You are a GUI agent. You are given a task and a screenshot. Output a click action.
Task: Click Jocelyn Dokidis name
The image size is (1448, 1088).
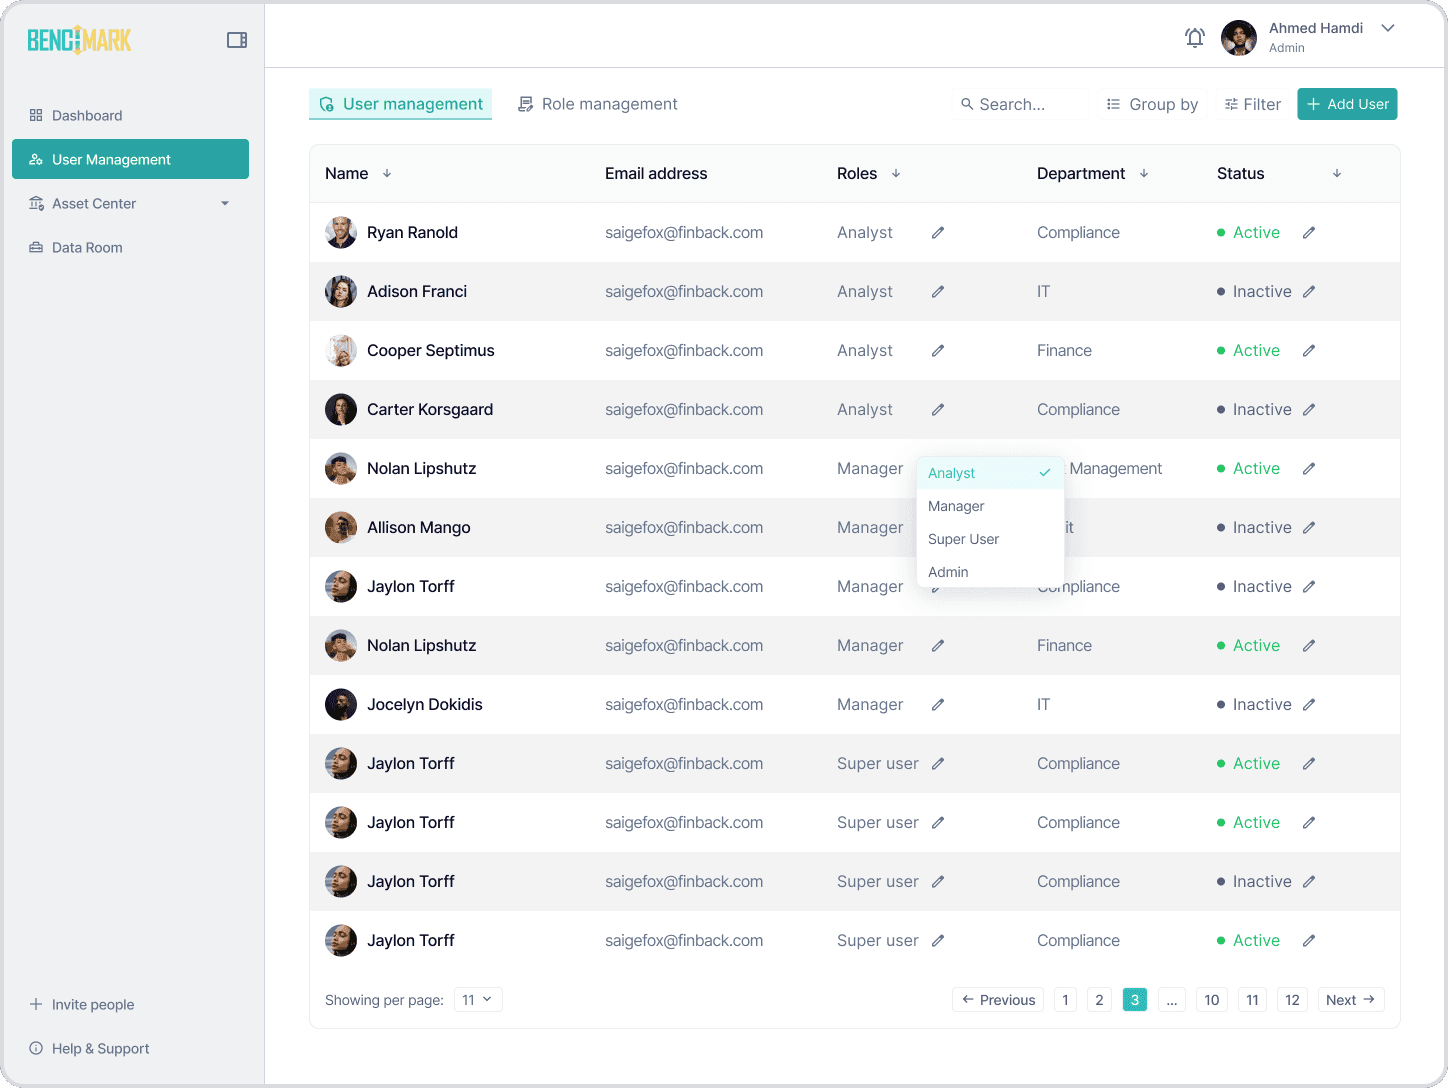(424, 704)
